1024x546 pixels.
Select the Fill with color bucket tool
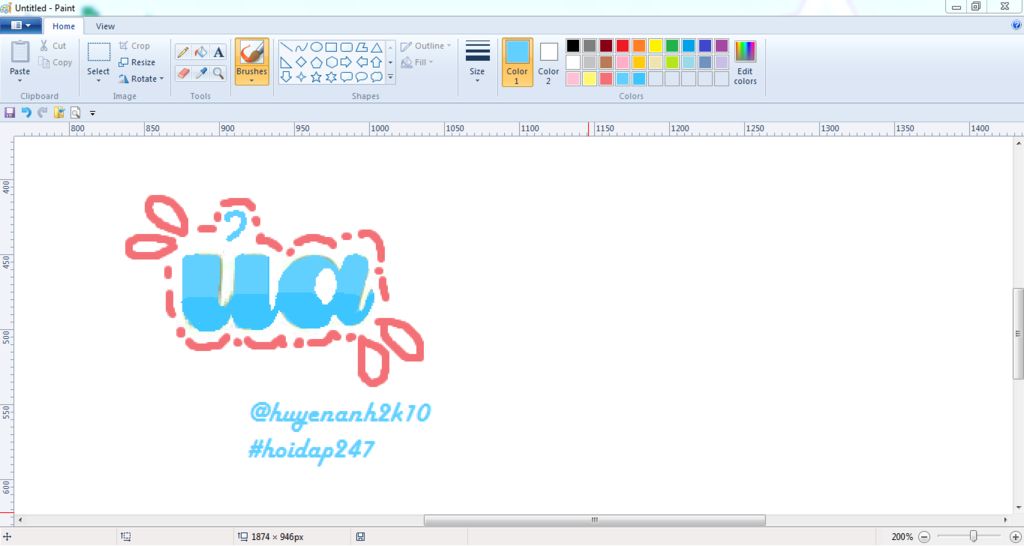pos(201,52)
